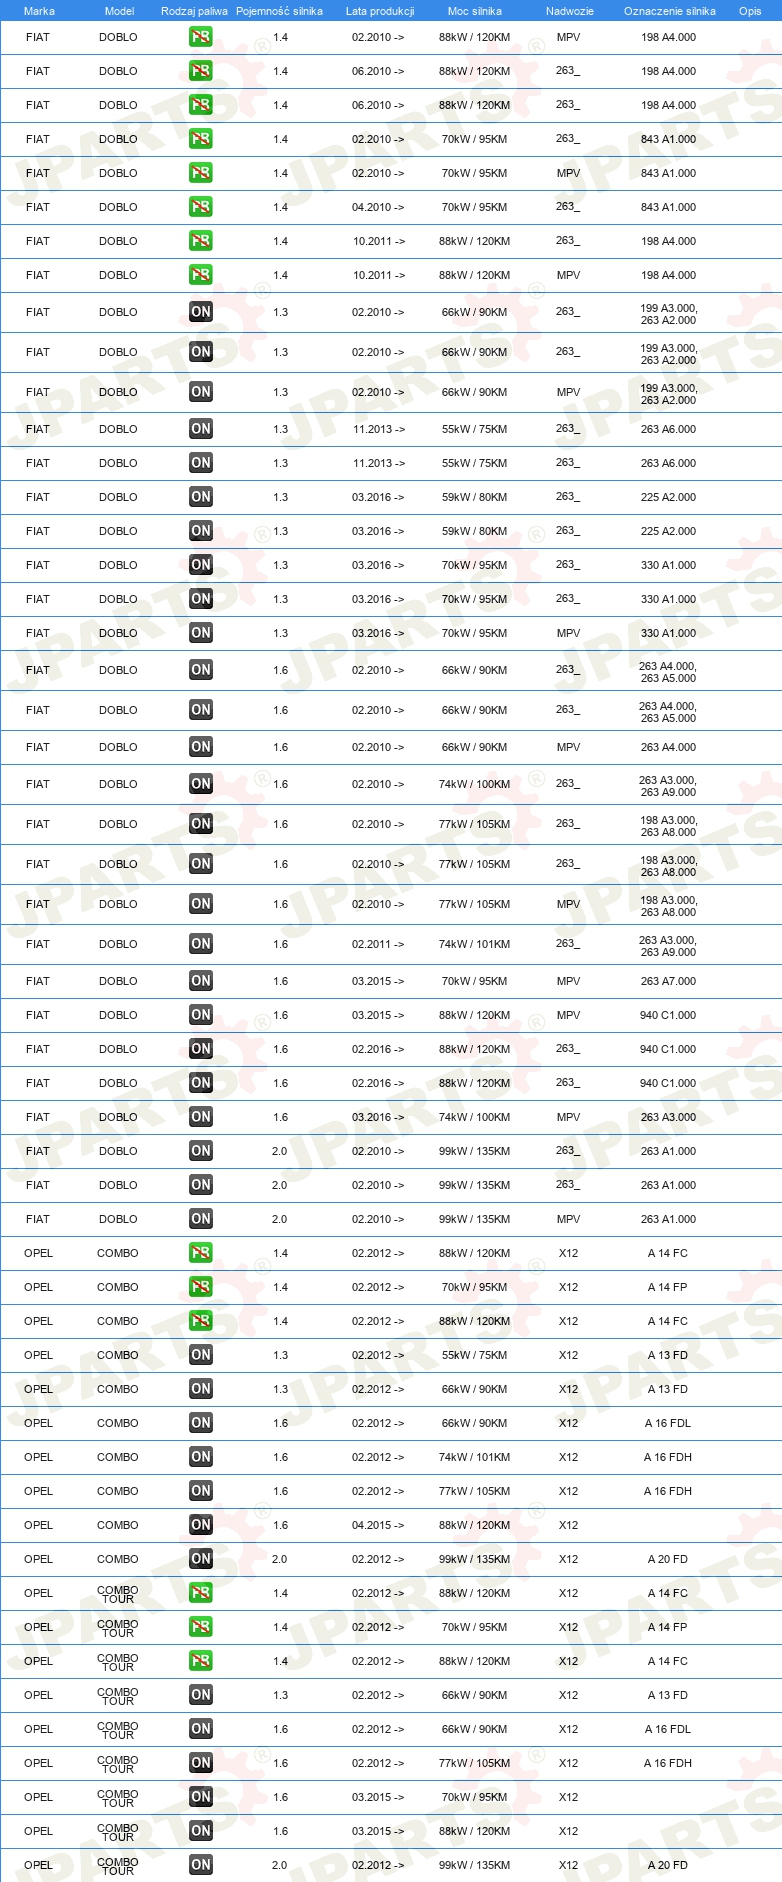782x1882 pixels.
Task: Select the 04.2010 -> production date cell
Action: (x=378, y=207)
